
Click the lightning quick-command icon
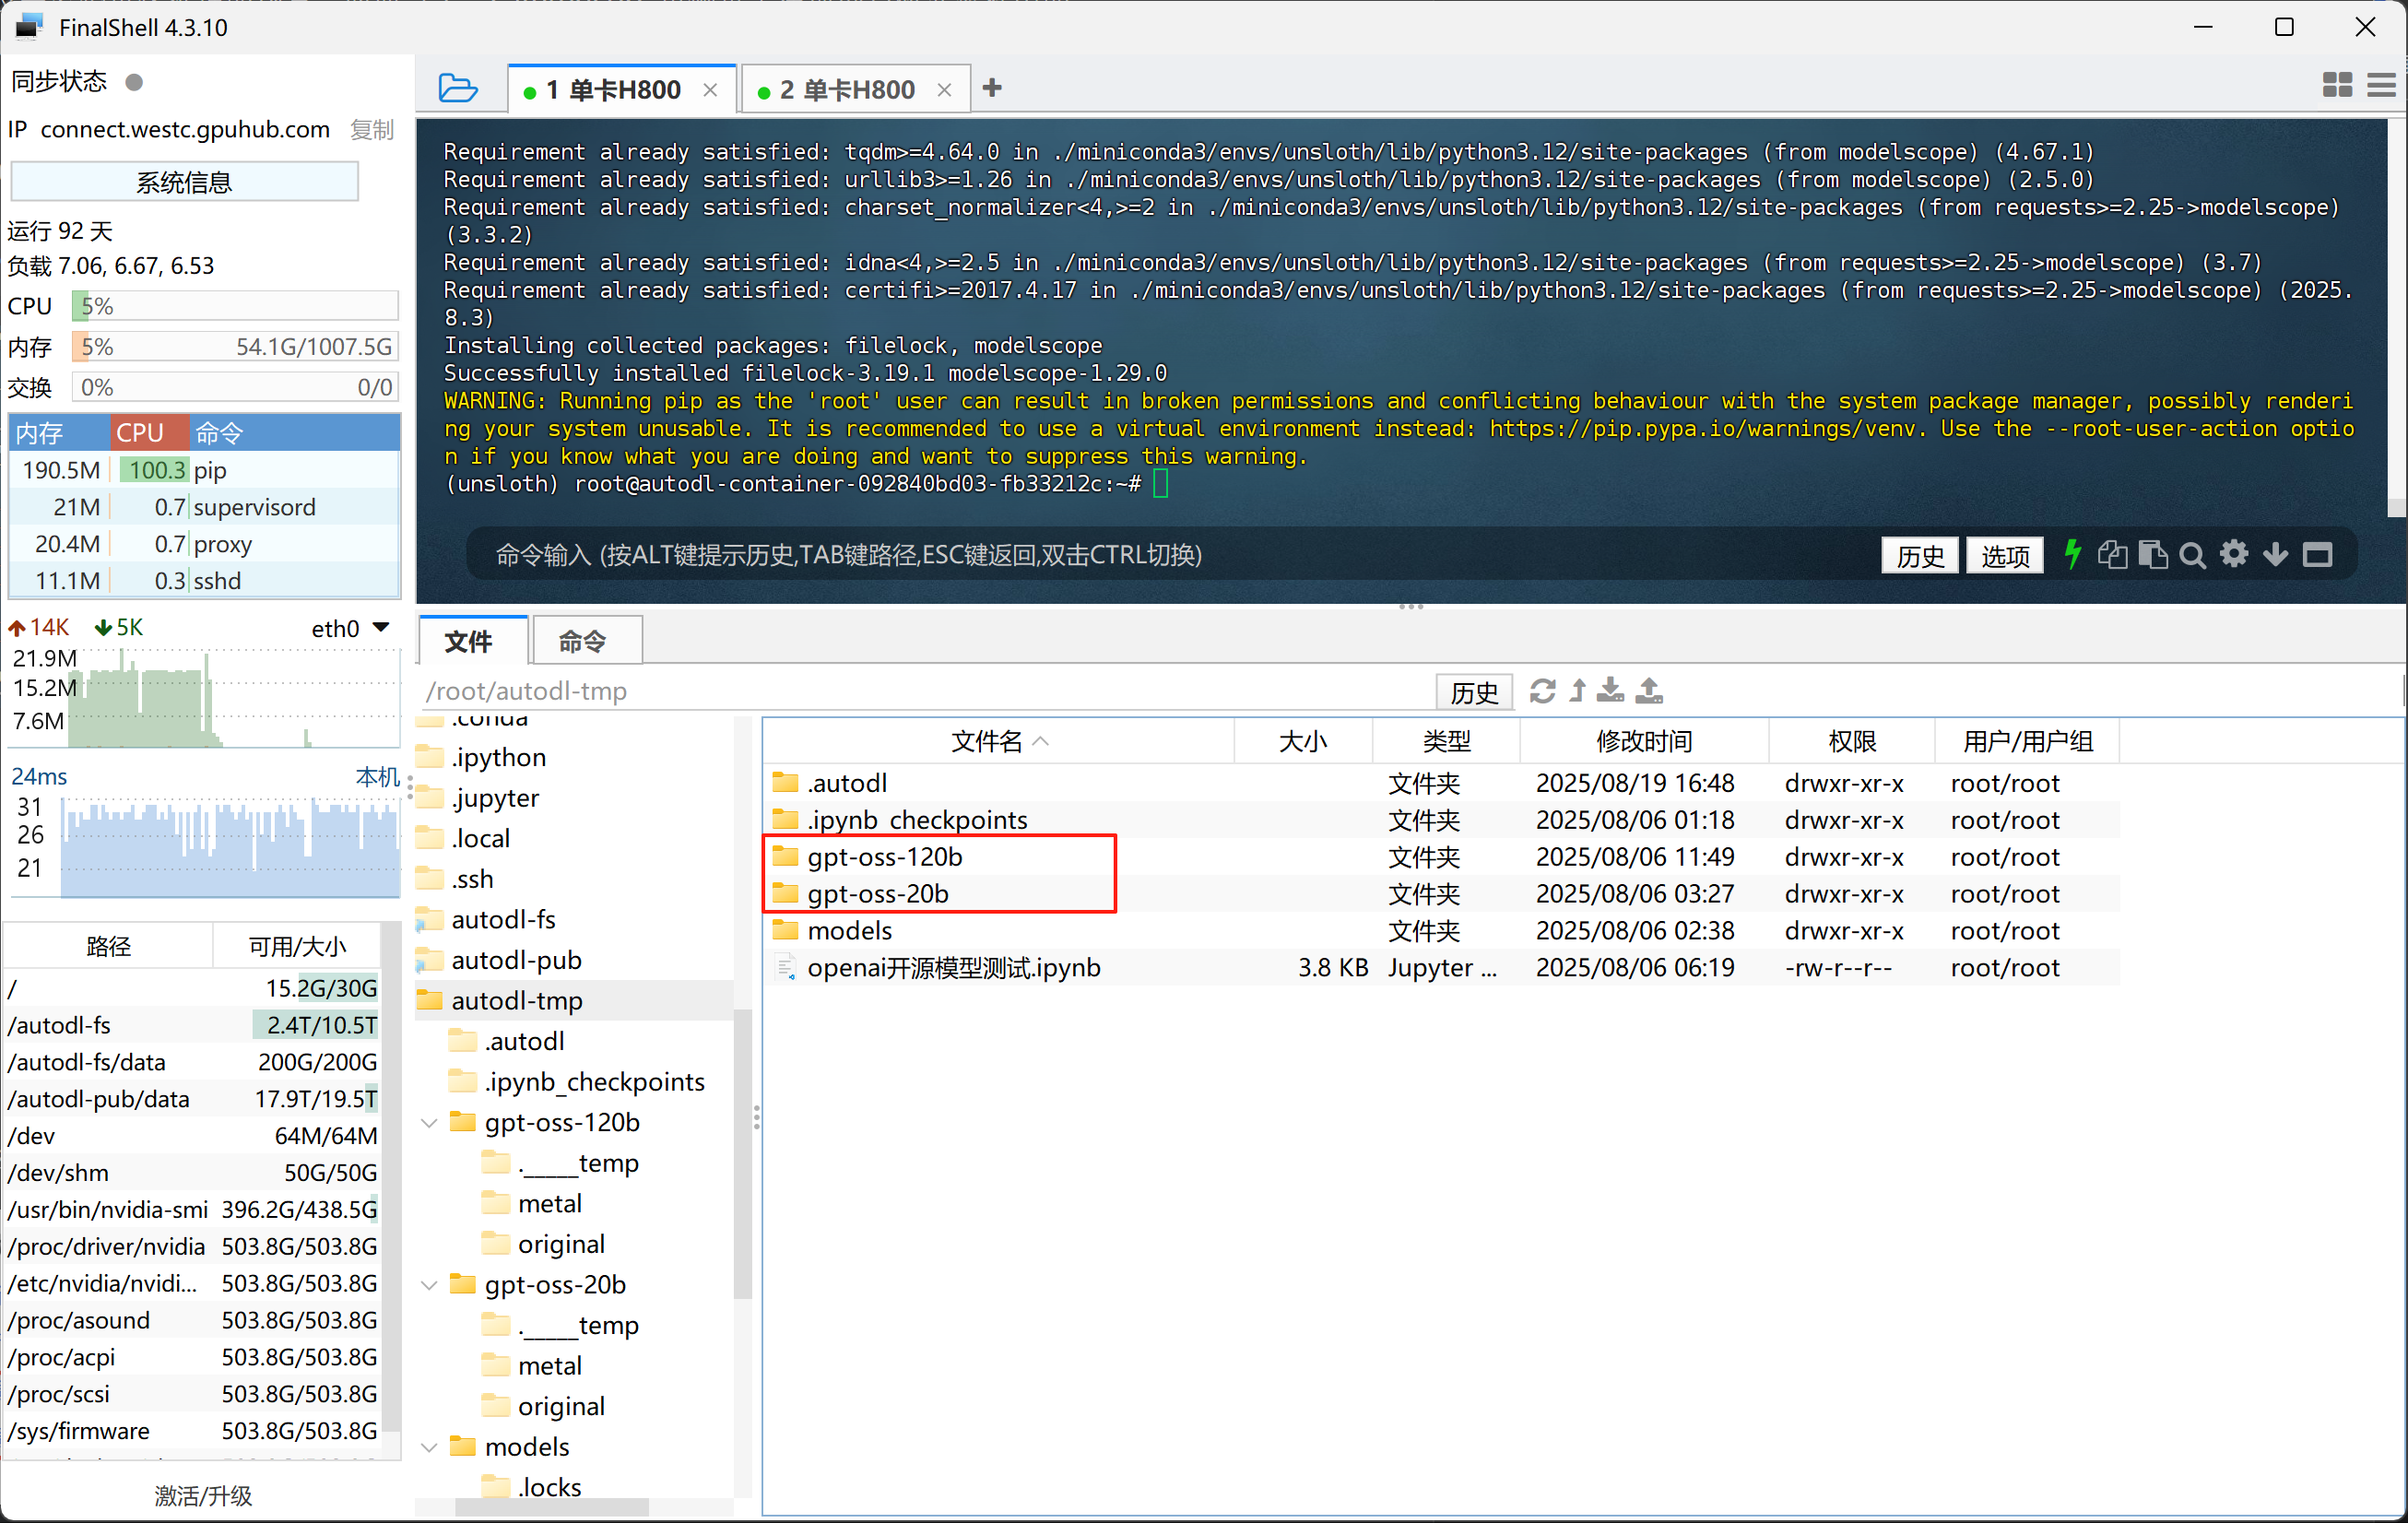(x=2073, y=554)
